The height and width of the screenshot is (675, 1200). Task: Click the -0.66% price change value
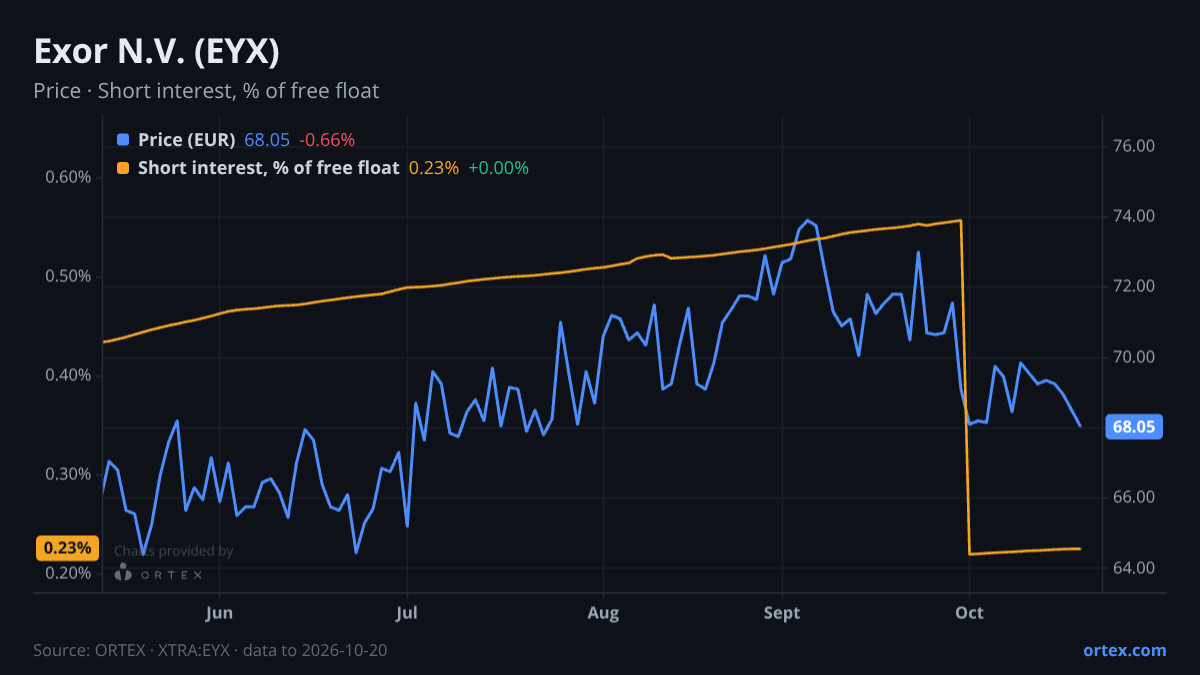click(327, 140)
